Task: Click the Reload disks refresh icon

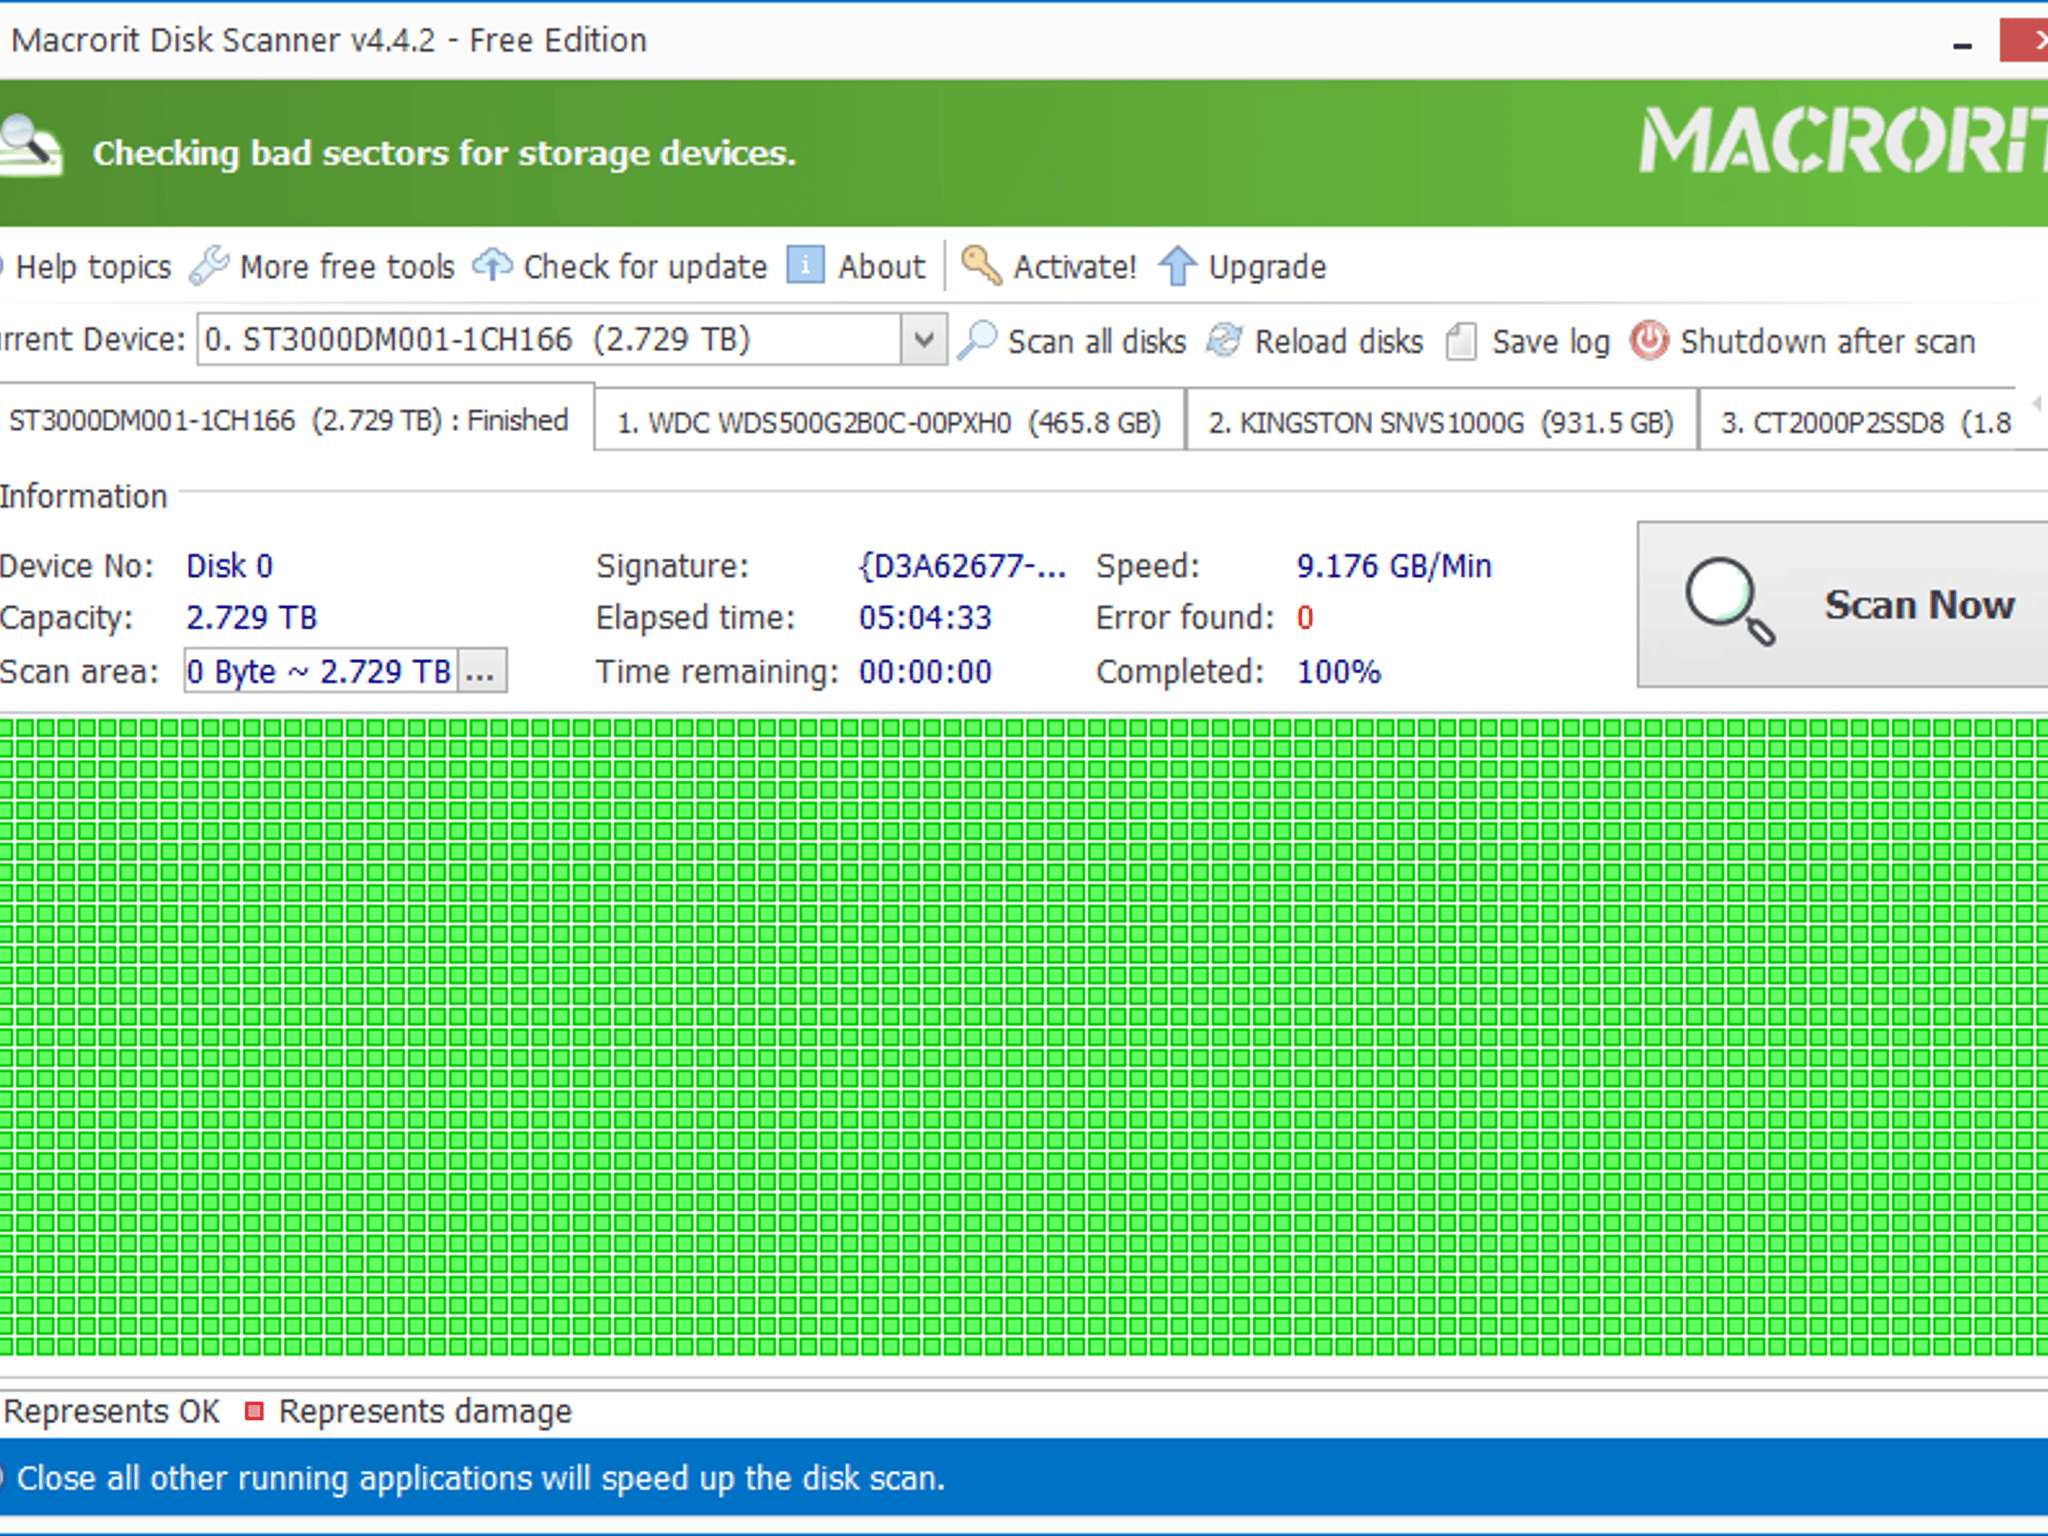Action: pos(1224,340)
